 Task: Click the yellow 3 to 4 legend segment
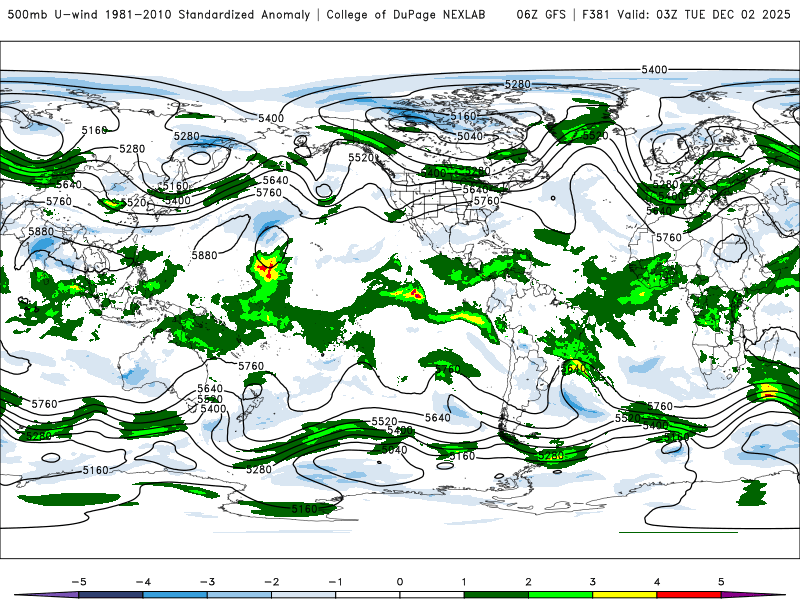(x=624, y=595)
